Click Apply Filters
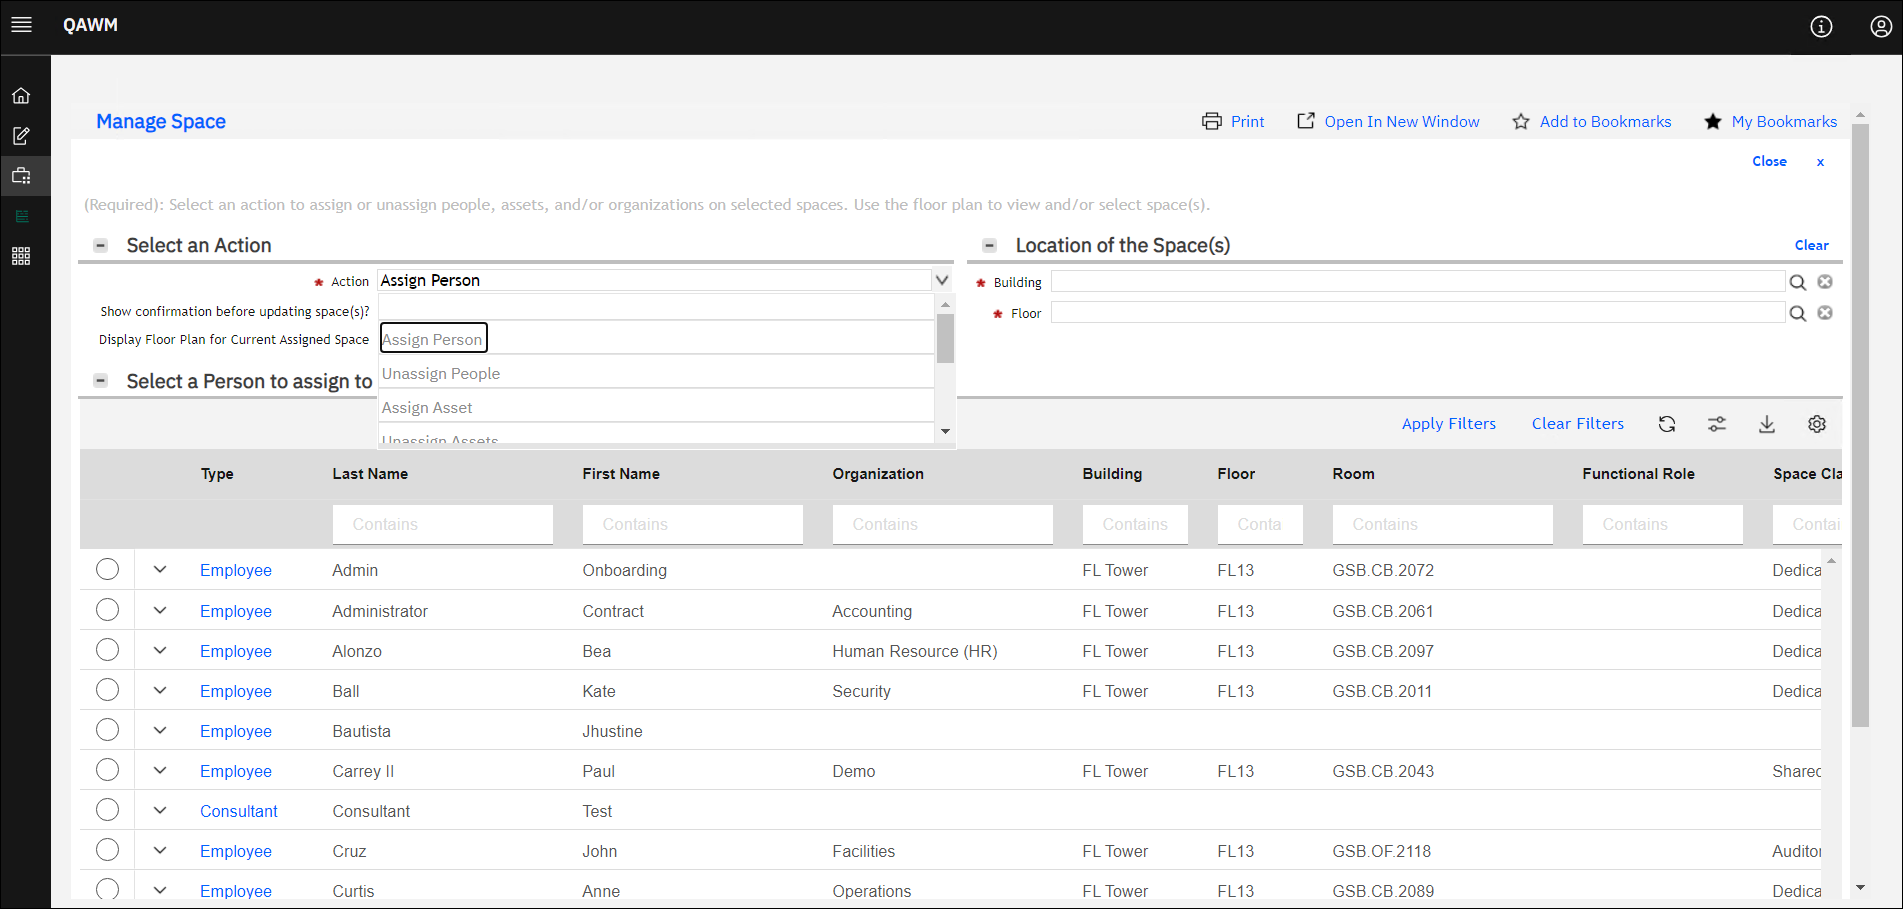The width and height of the screenshot is (1903, 909). [x=1448, y=423]
